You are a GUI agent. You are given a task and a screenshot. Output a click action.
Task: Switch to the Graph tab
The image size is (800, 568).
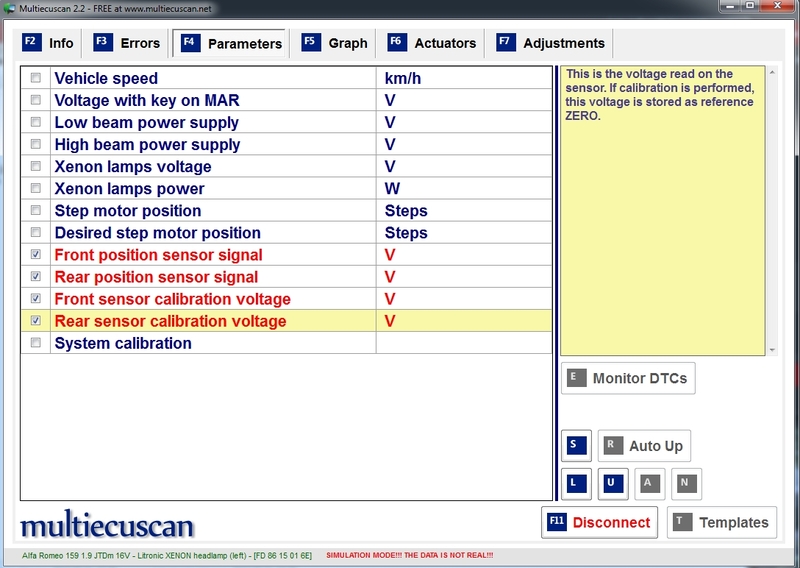point(335,43)
